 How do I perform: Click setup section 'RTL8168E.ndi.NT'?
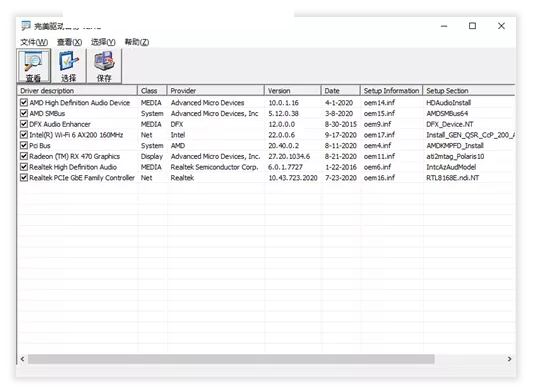coord(453,178)
